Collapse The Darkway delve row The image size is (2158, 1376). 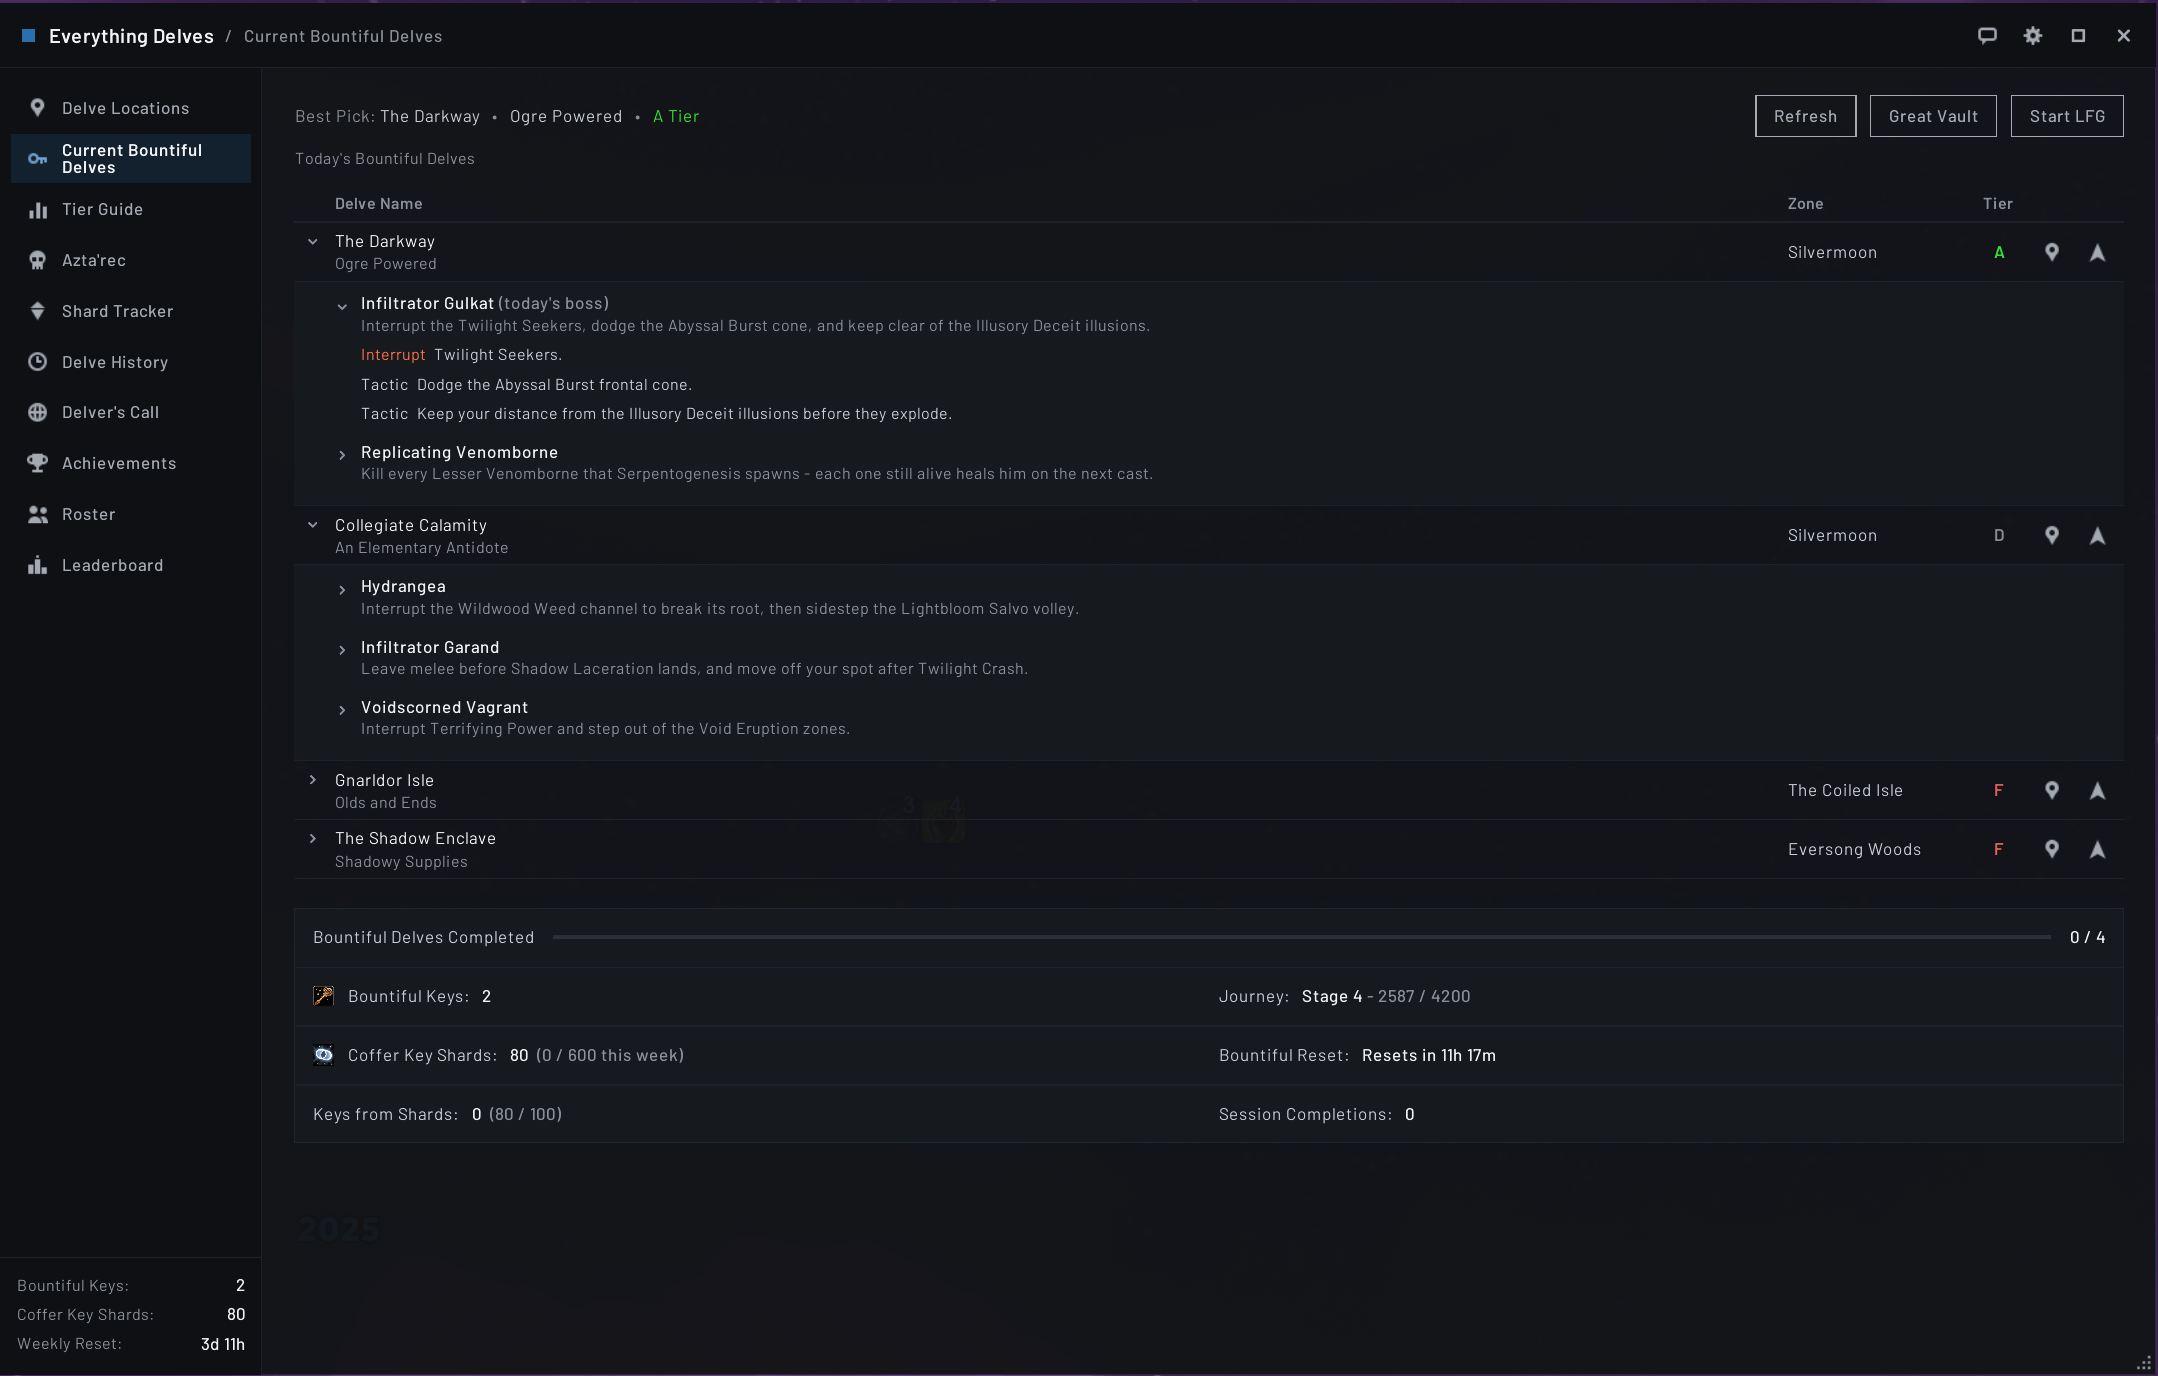[x=313, y=242]
